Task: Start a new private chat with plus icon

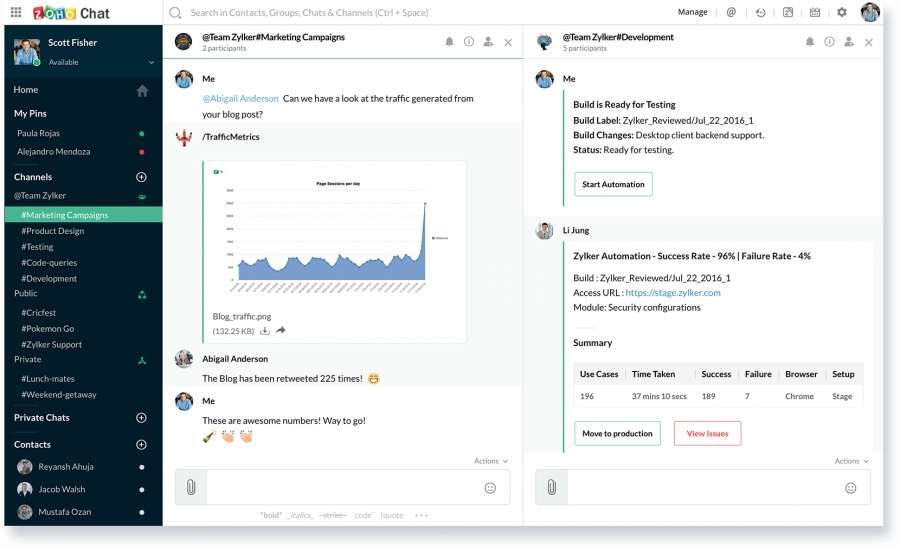Action: 141,417
